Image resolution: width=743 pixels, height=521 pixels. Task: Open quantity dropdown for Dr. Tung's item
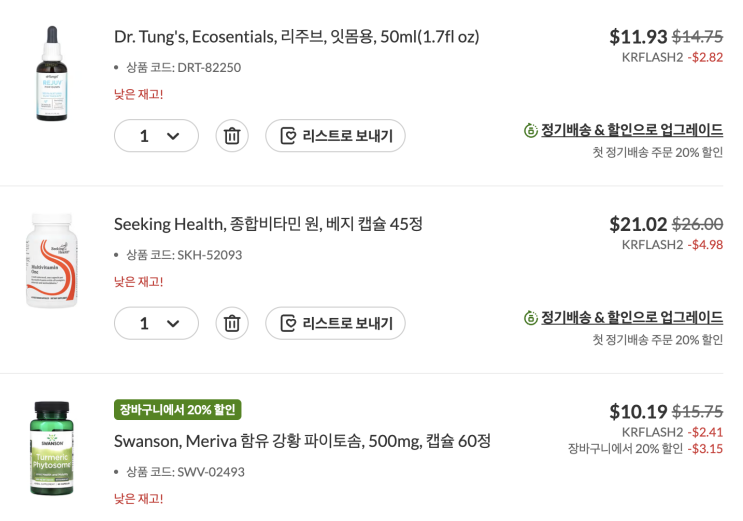pos(157,136)
